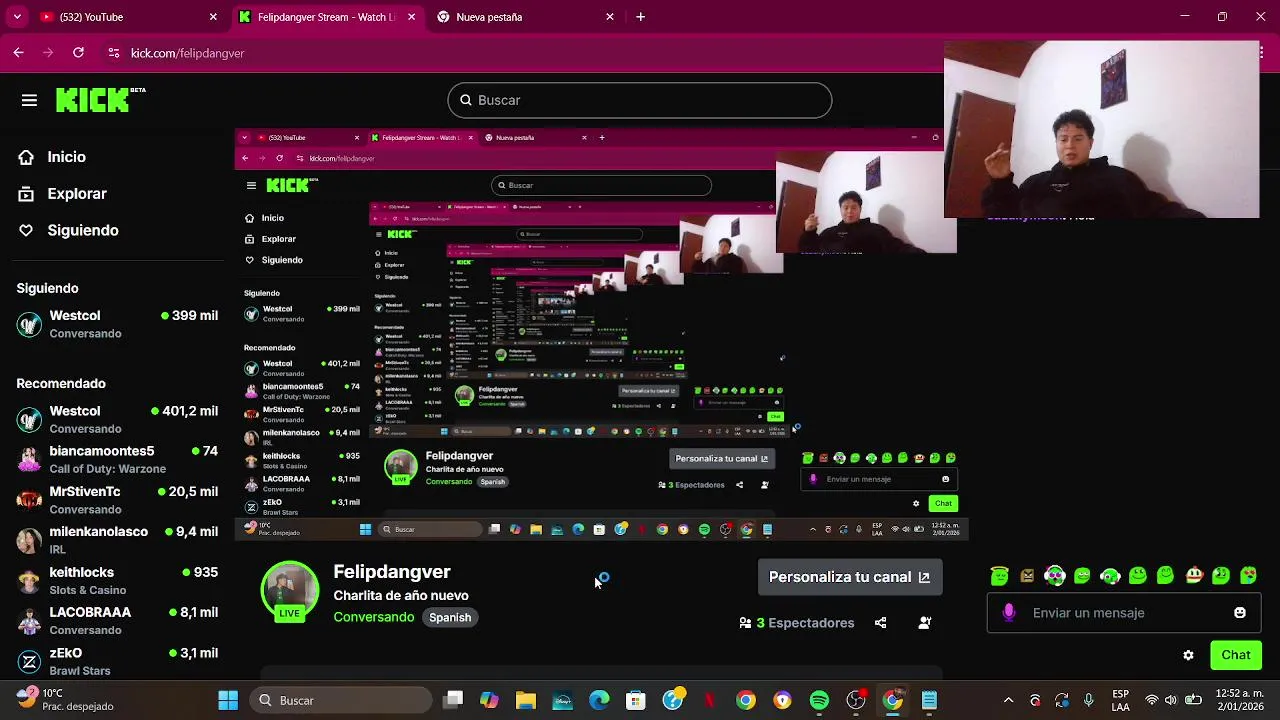
Task: Open Explorar in the sidebar
Action: (x=62, y=194)
